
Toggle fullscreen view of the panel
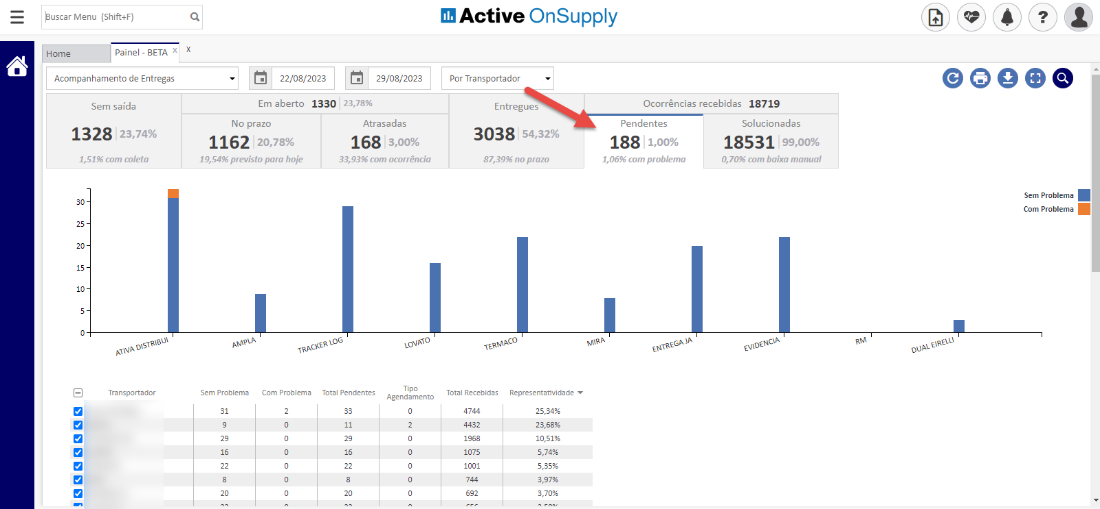(1035, 78)
